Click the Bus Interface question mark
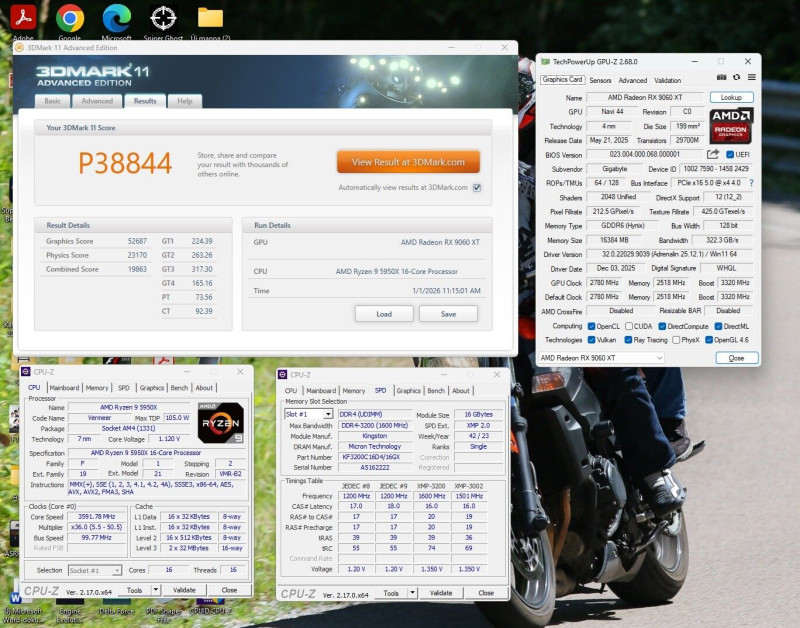The height and width of the screenshot is (628, 800). [x=752, y=183]
